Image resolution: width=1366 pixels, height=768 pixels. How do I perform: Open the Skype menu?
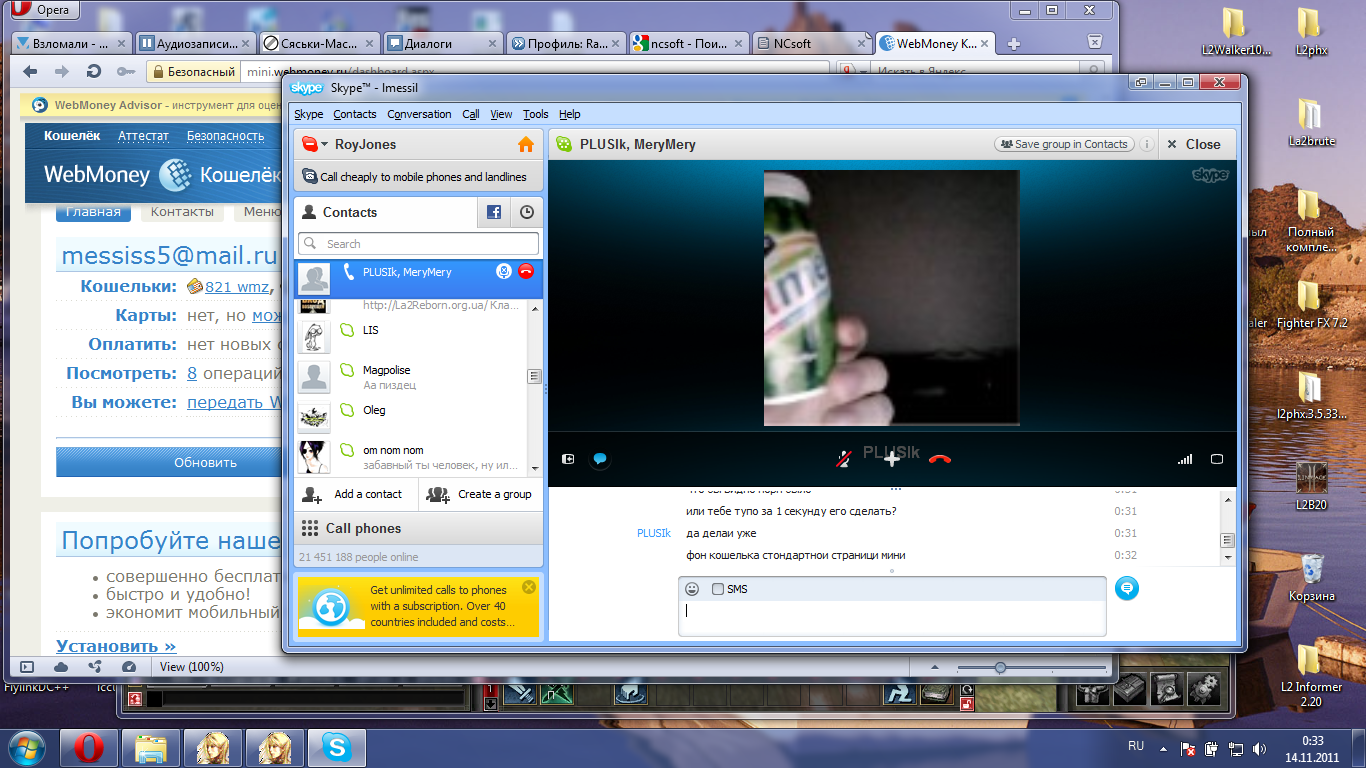308,114
